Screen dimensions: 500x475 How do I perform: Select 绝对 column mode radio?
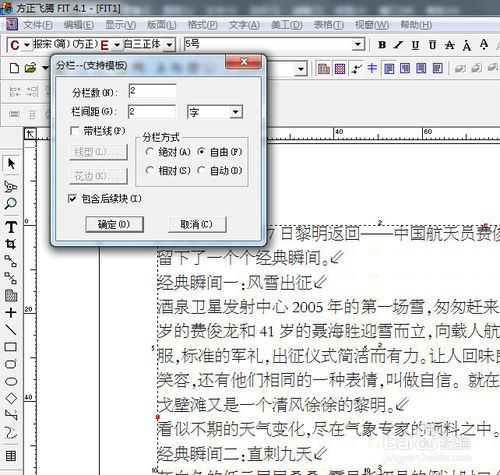[149, 152]
